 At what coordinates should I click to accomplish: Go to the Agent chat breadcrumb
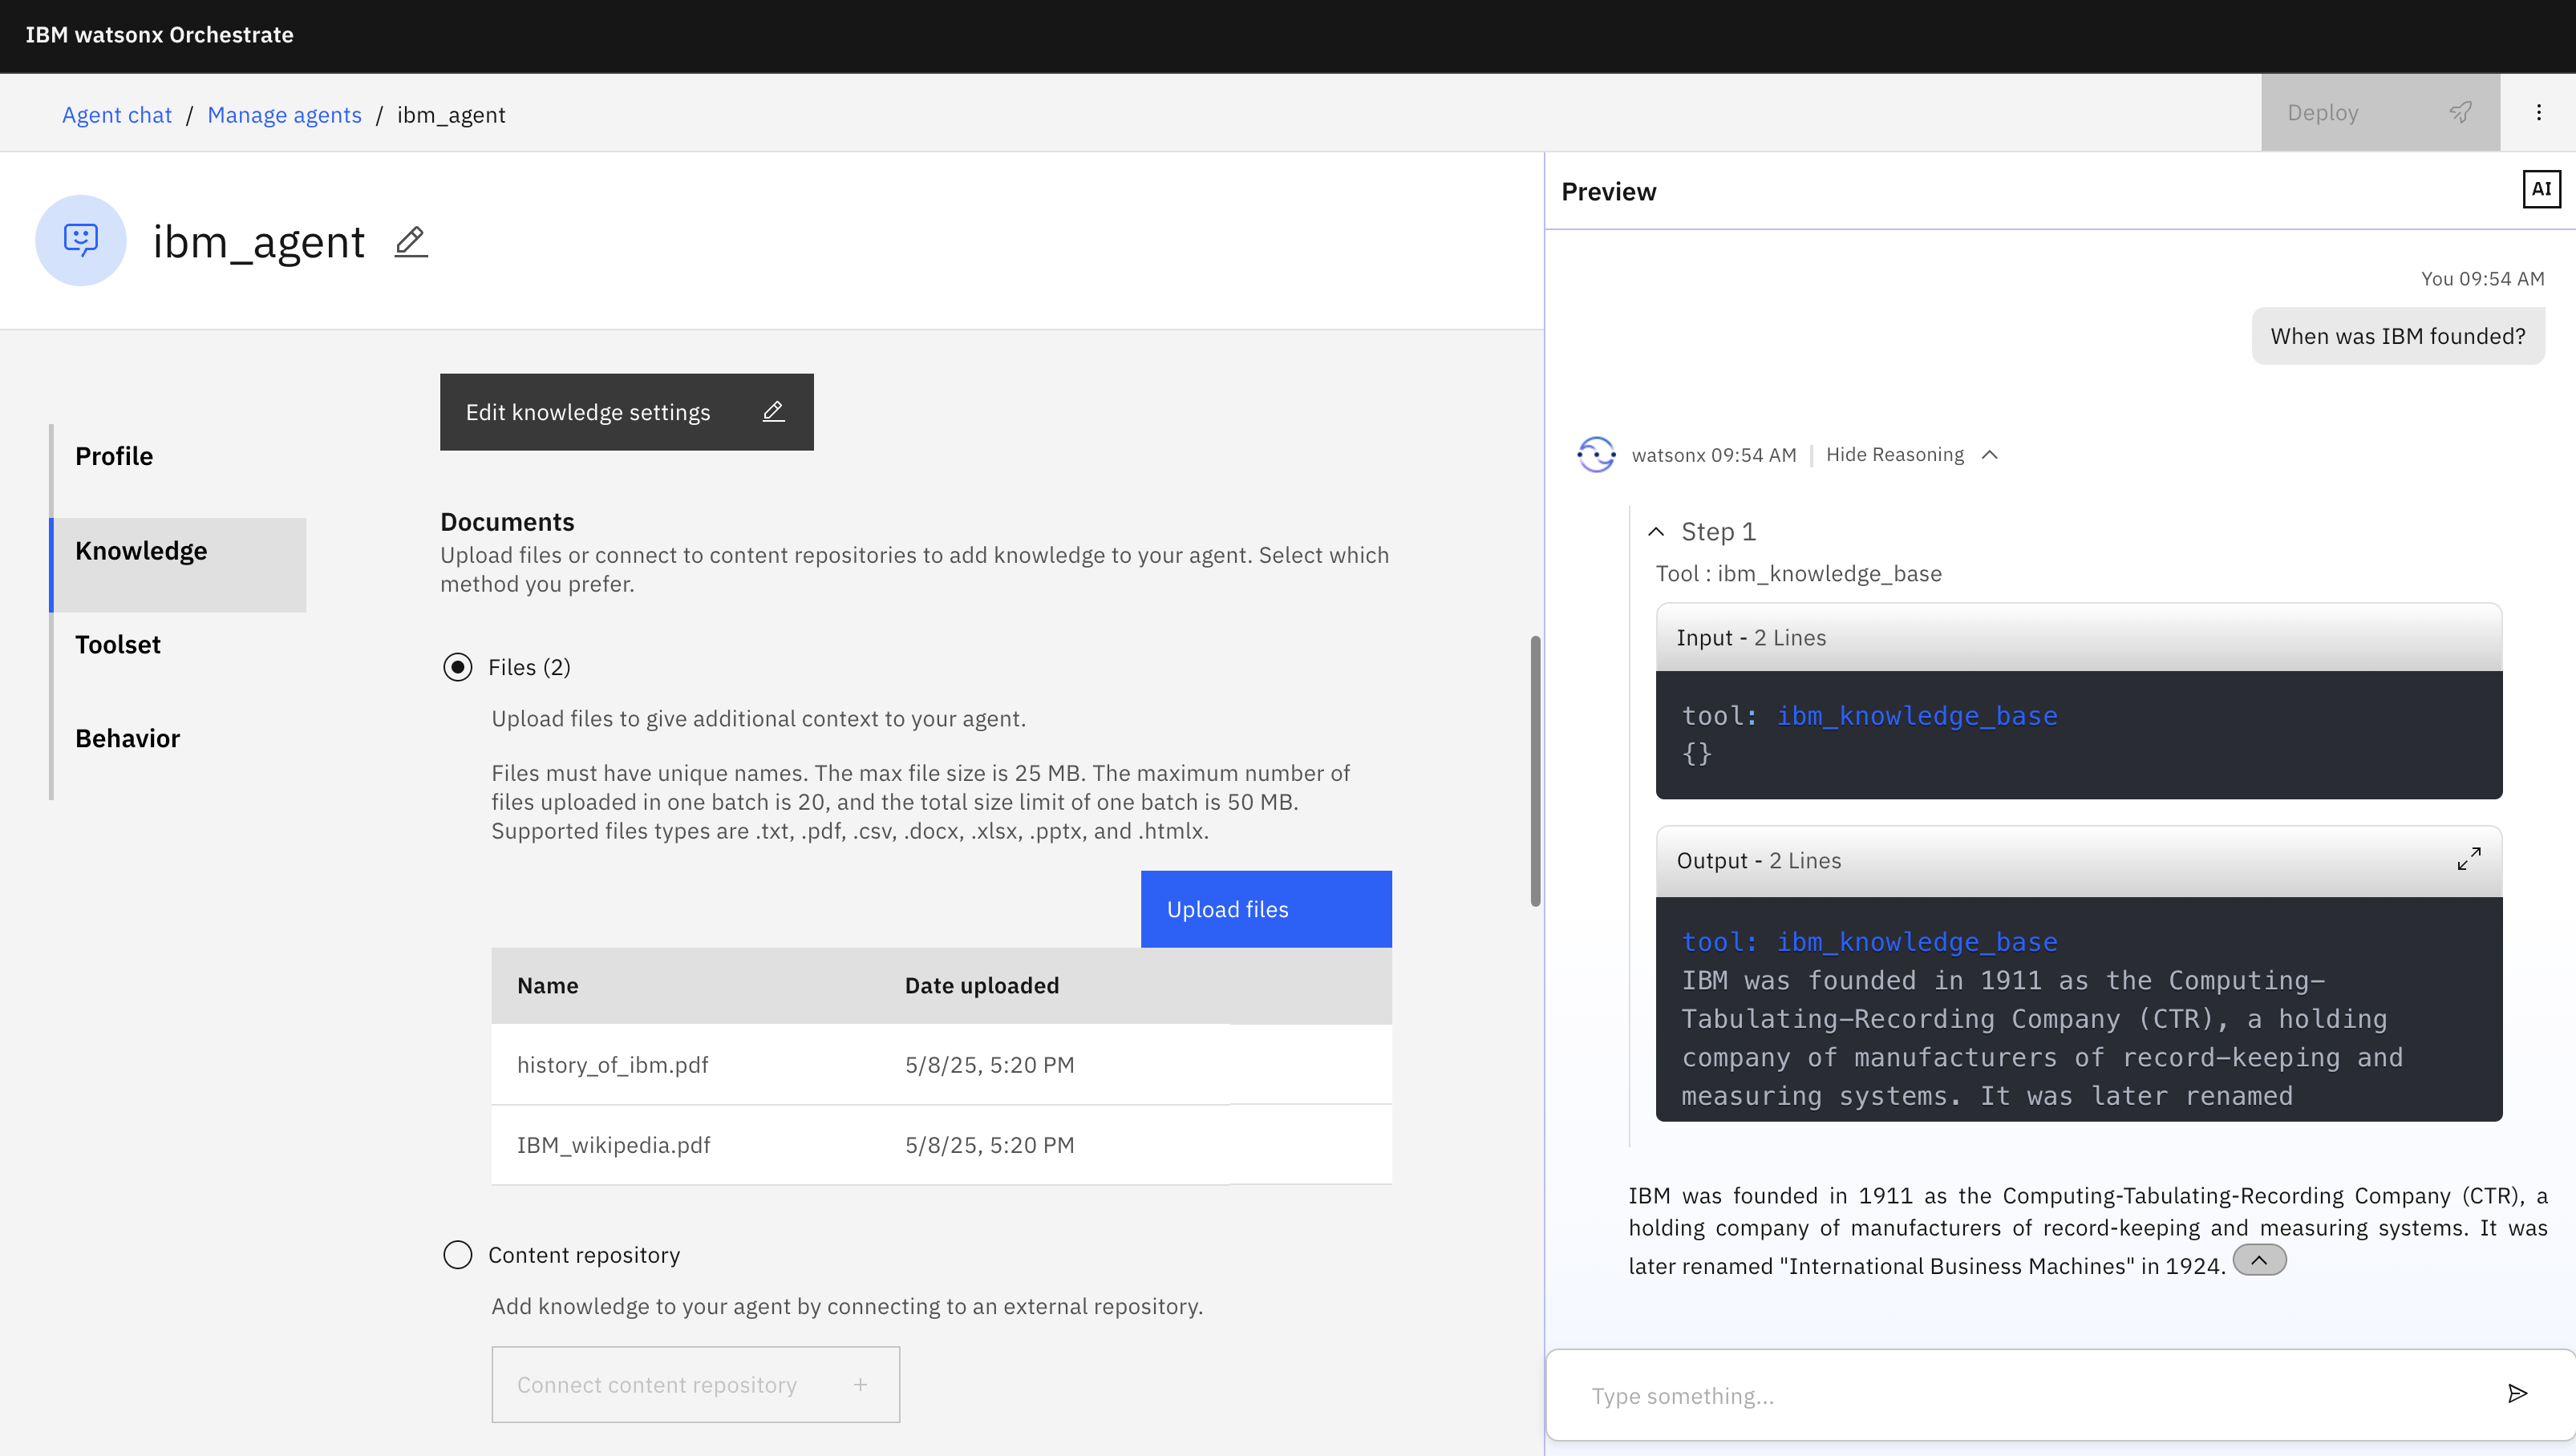[117, 115]
